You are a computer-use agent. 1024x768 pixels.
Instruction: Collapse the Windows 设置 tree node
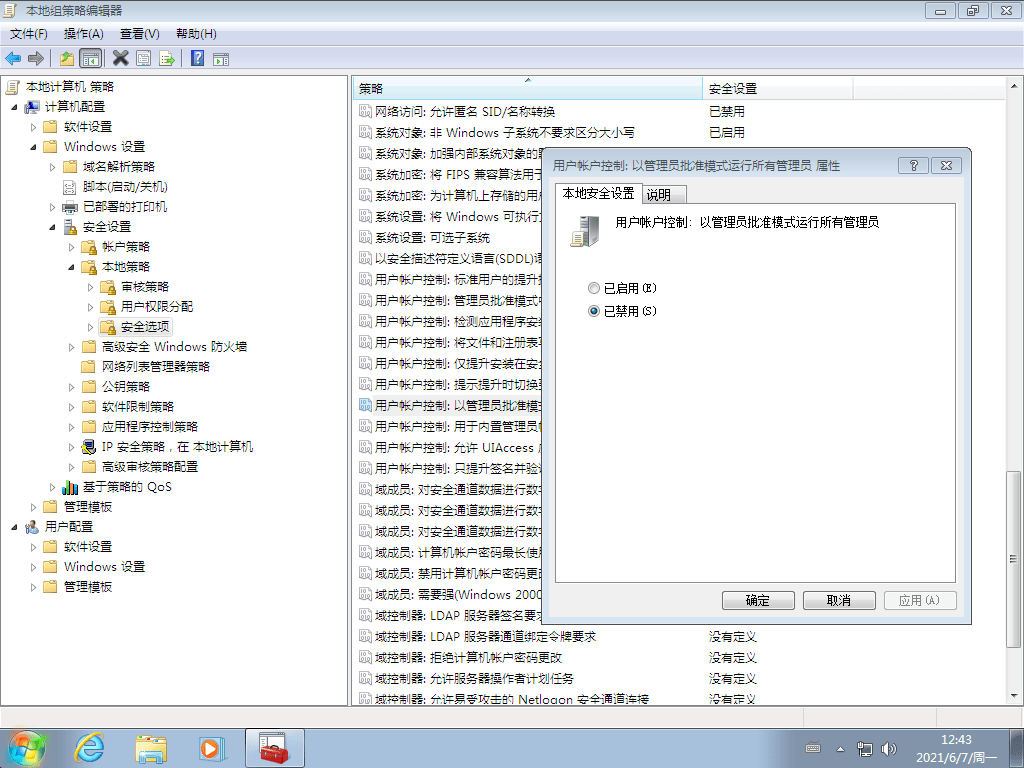tap(33, 146)
